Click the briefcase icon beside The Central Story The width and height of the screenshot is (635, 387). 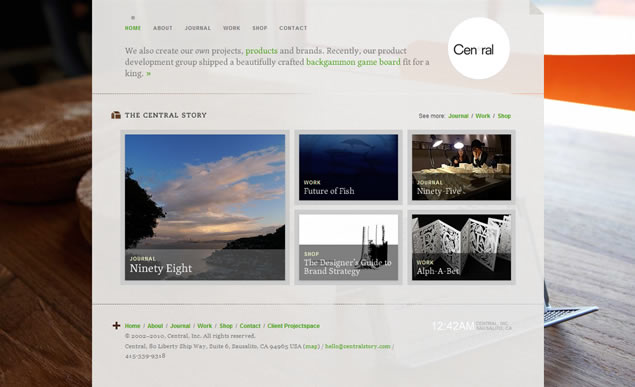(116, 115)
